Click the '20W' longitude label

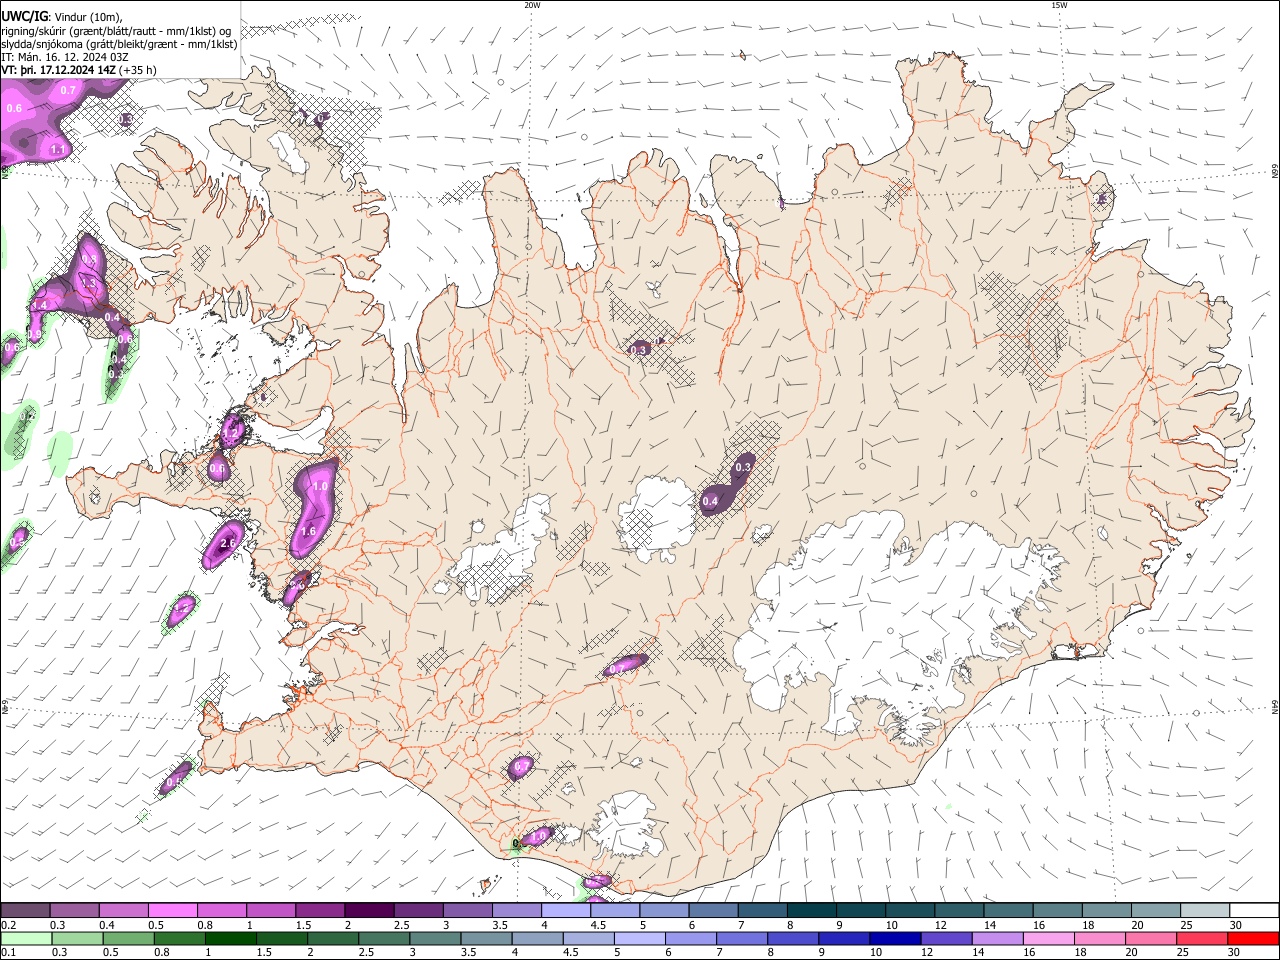pos(532,5)
